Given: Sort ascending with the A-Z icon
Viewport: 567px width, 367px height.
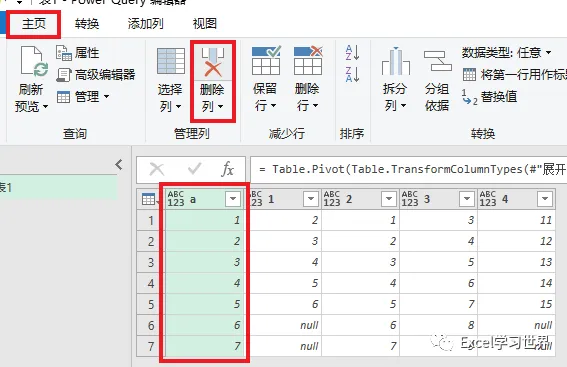Looking at the screenshot, I should (x=352, y=53).
